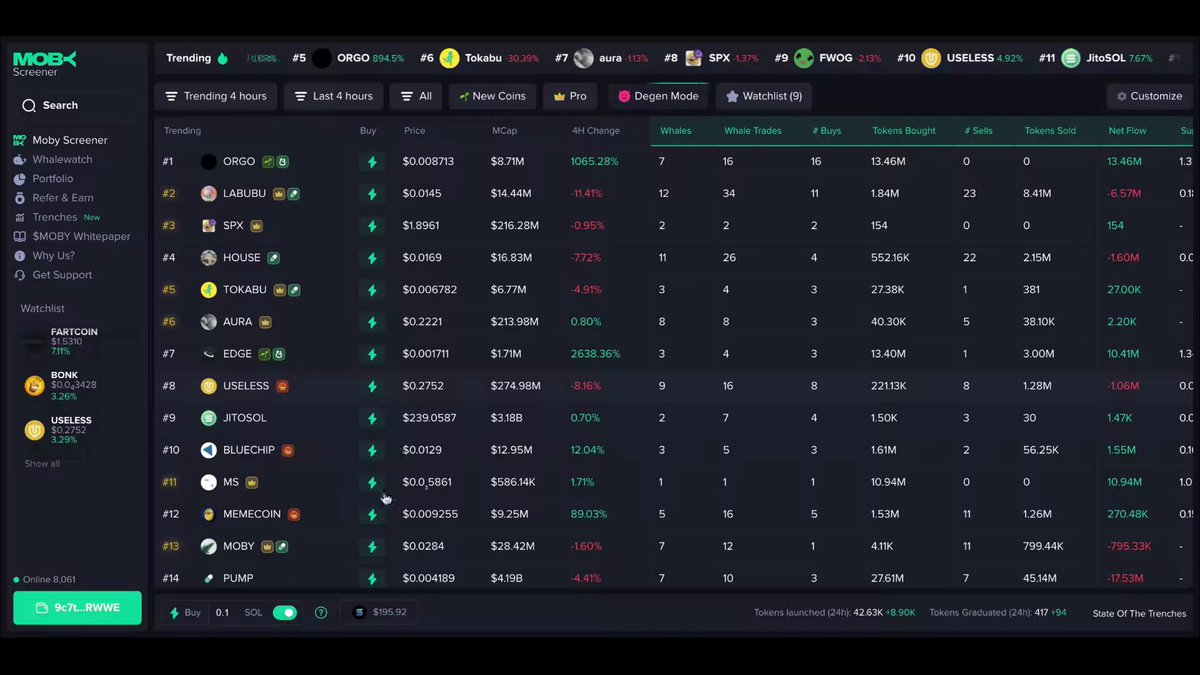Select the New Coins tab

(x=492, y=96)
